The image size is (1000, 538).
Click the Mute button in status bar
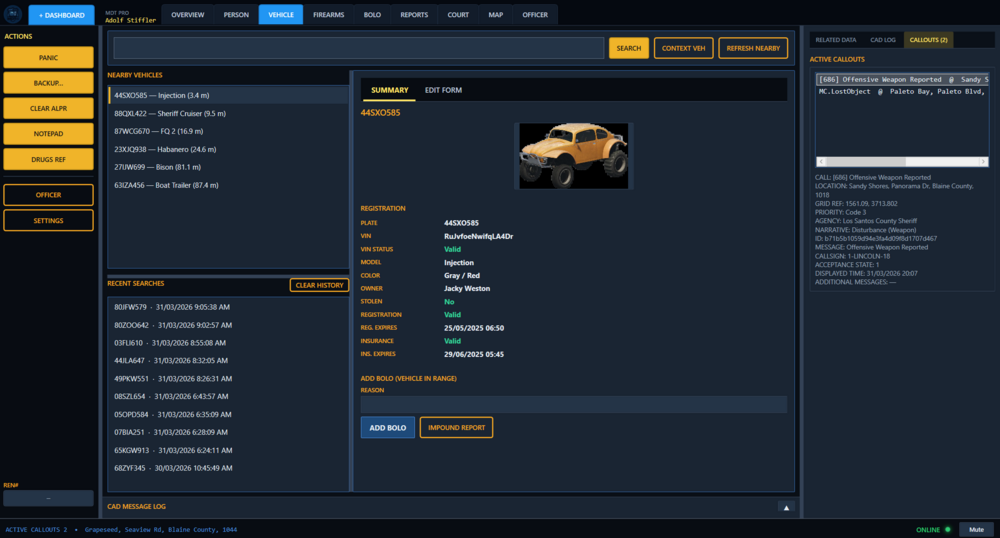976,530
